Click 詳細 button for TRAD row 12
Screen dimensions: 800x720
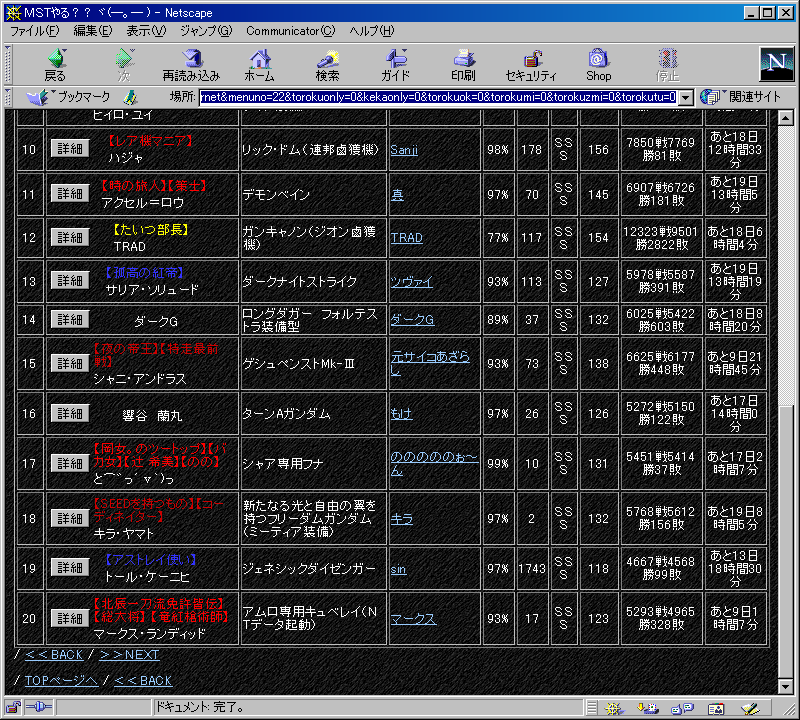(70, 237)
